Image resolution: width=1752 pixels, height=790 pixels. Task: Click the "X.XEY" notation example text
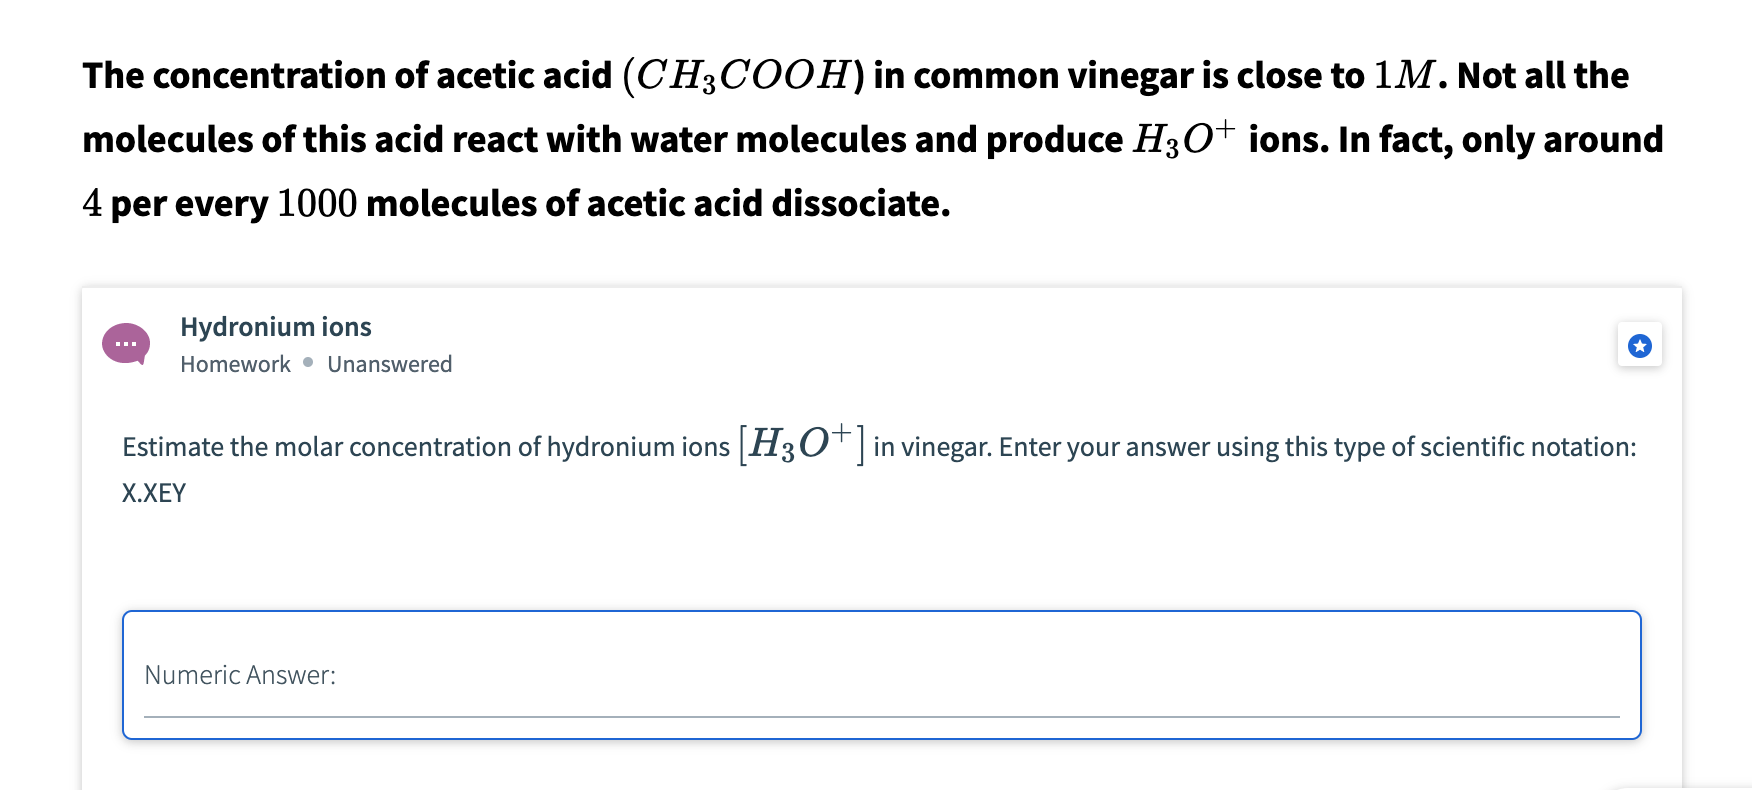click(154, 493)
